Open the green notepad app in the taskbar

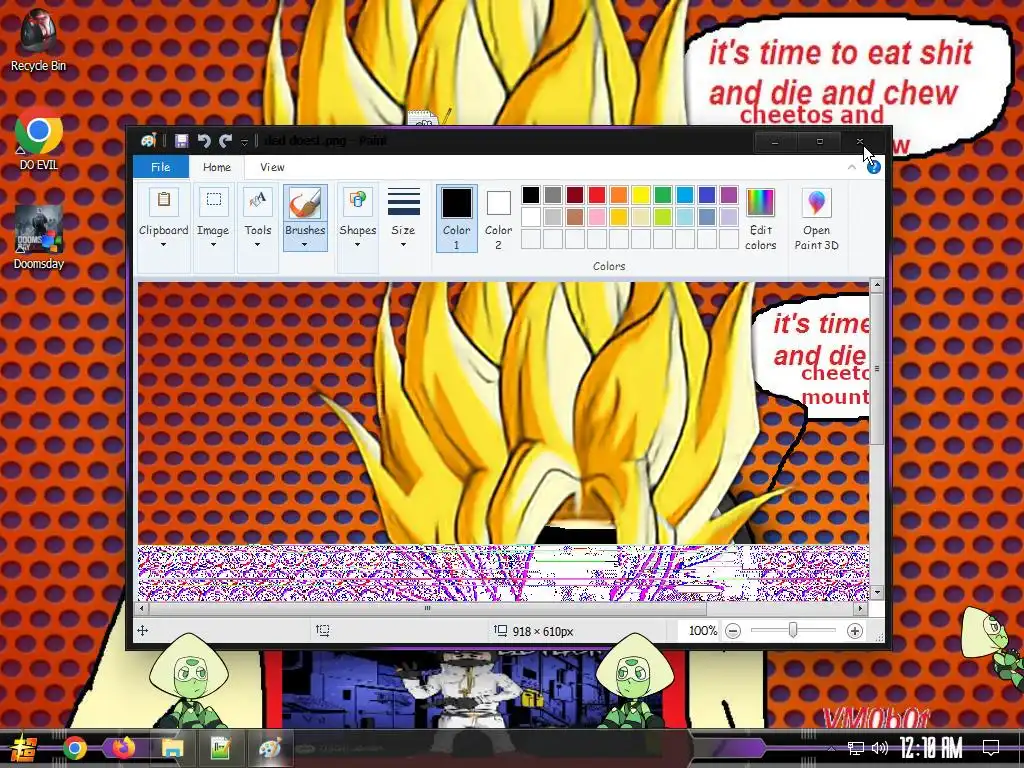(221, 748)
